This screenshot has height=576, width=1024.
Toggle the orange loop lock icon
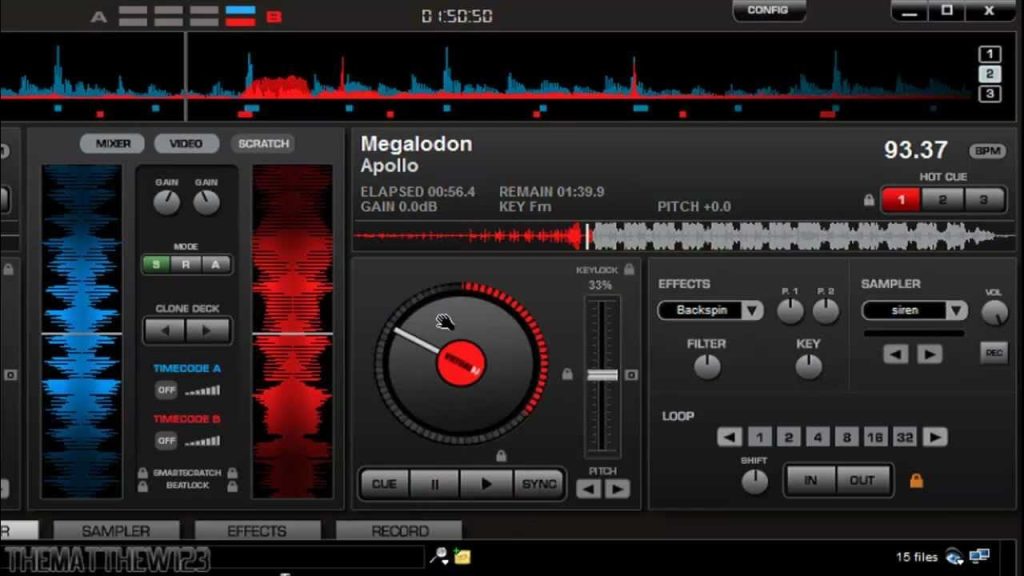coord(916,481)
